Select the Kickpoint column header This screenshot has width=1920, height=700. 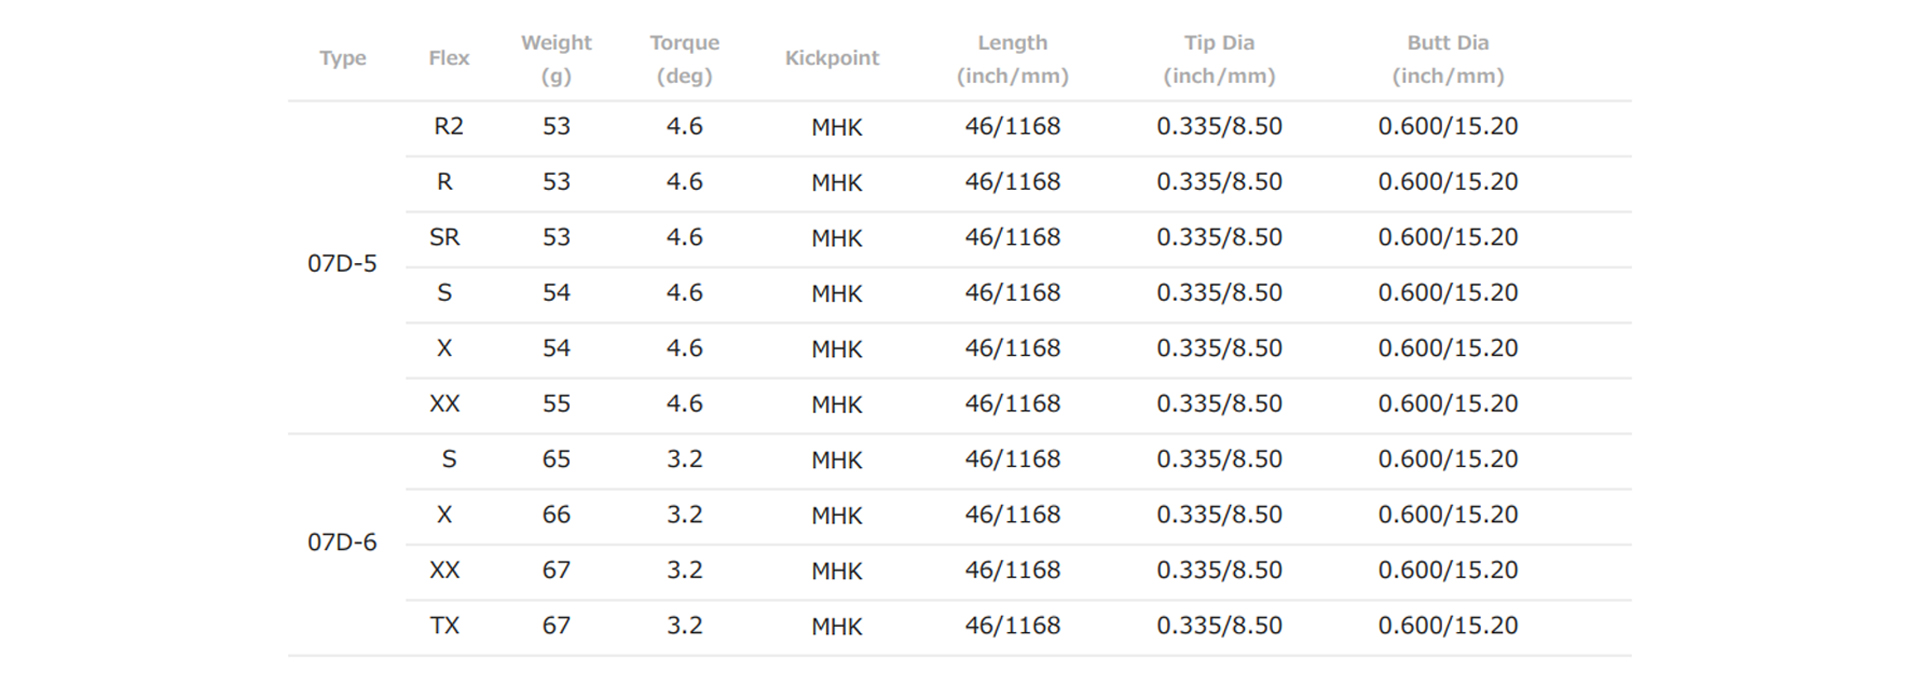pyautogui.click(x=832, y=58)
